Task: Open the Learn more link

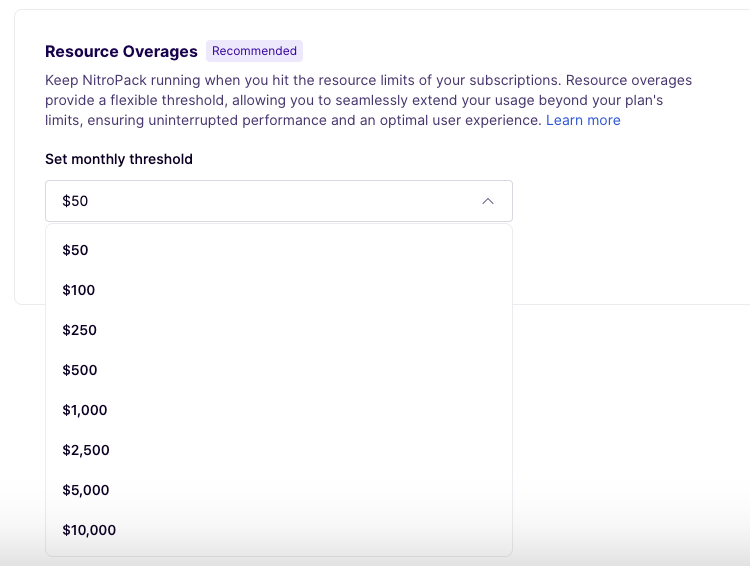Action: (x=583, y=120)
